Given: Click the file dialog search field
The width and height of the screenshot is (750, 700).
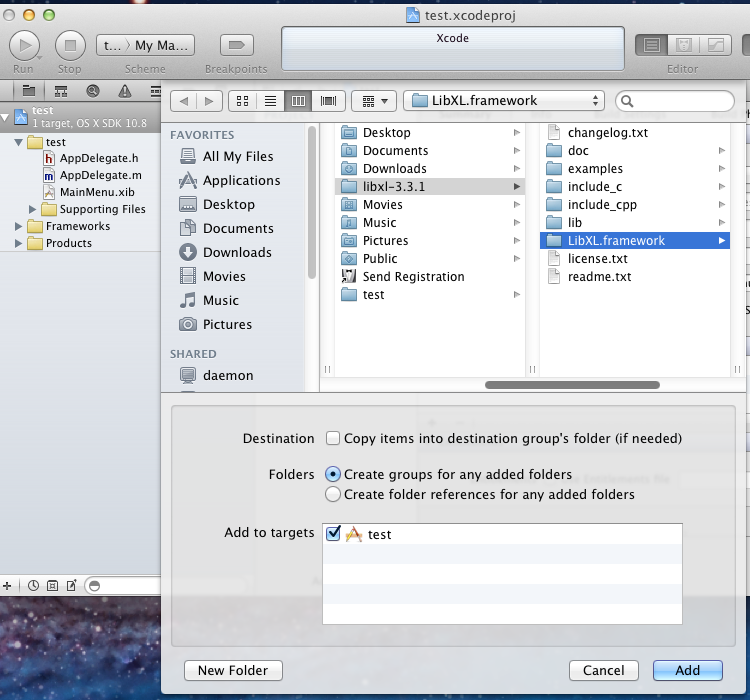Looking at the screenshot, I should tap(675, 101).
